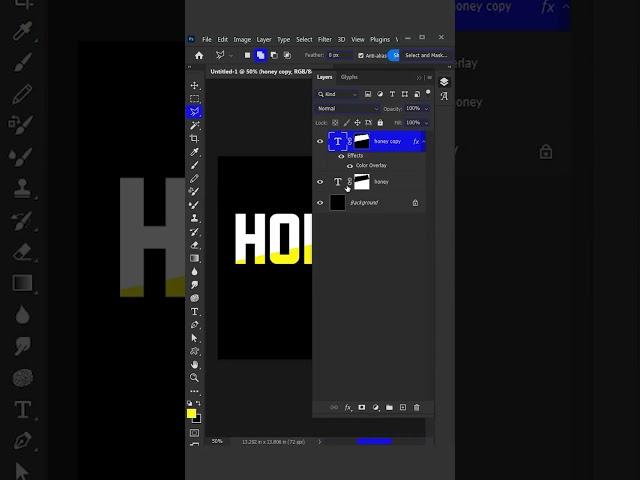
Task: Toggle layer filtering on/off switch
Action: [x=428, y=93]
